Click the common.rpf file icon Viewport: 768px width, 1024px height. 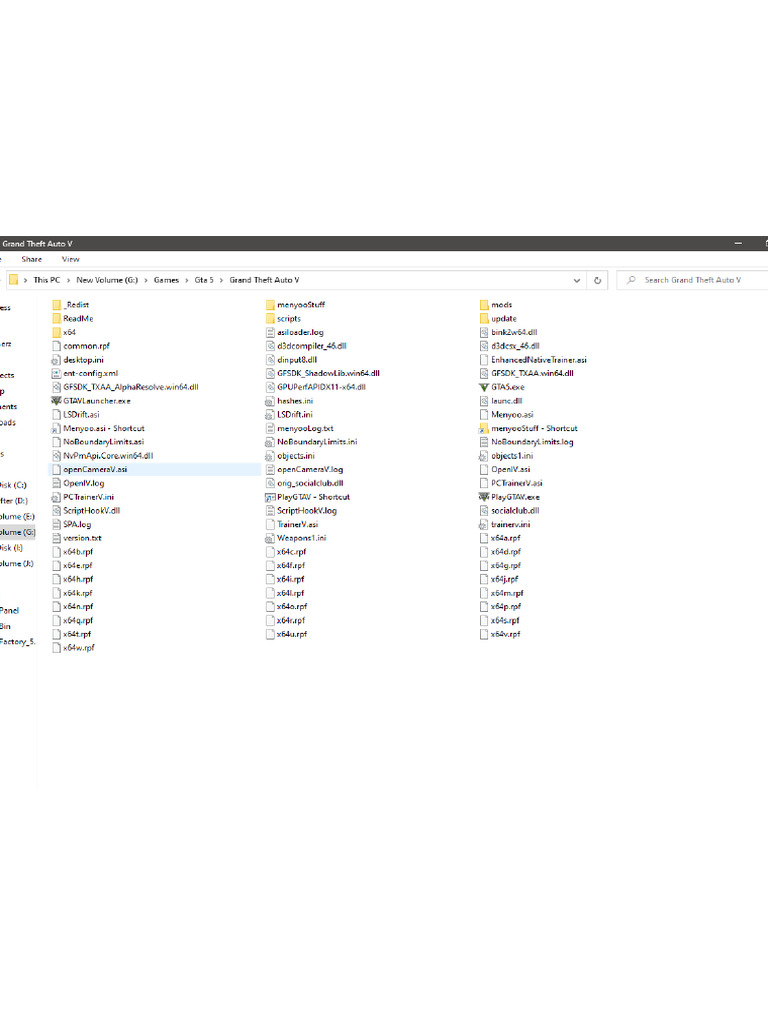click(x=56, y=346)
